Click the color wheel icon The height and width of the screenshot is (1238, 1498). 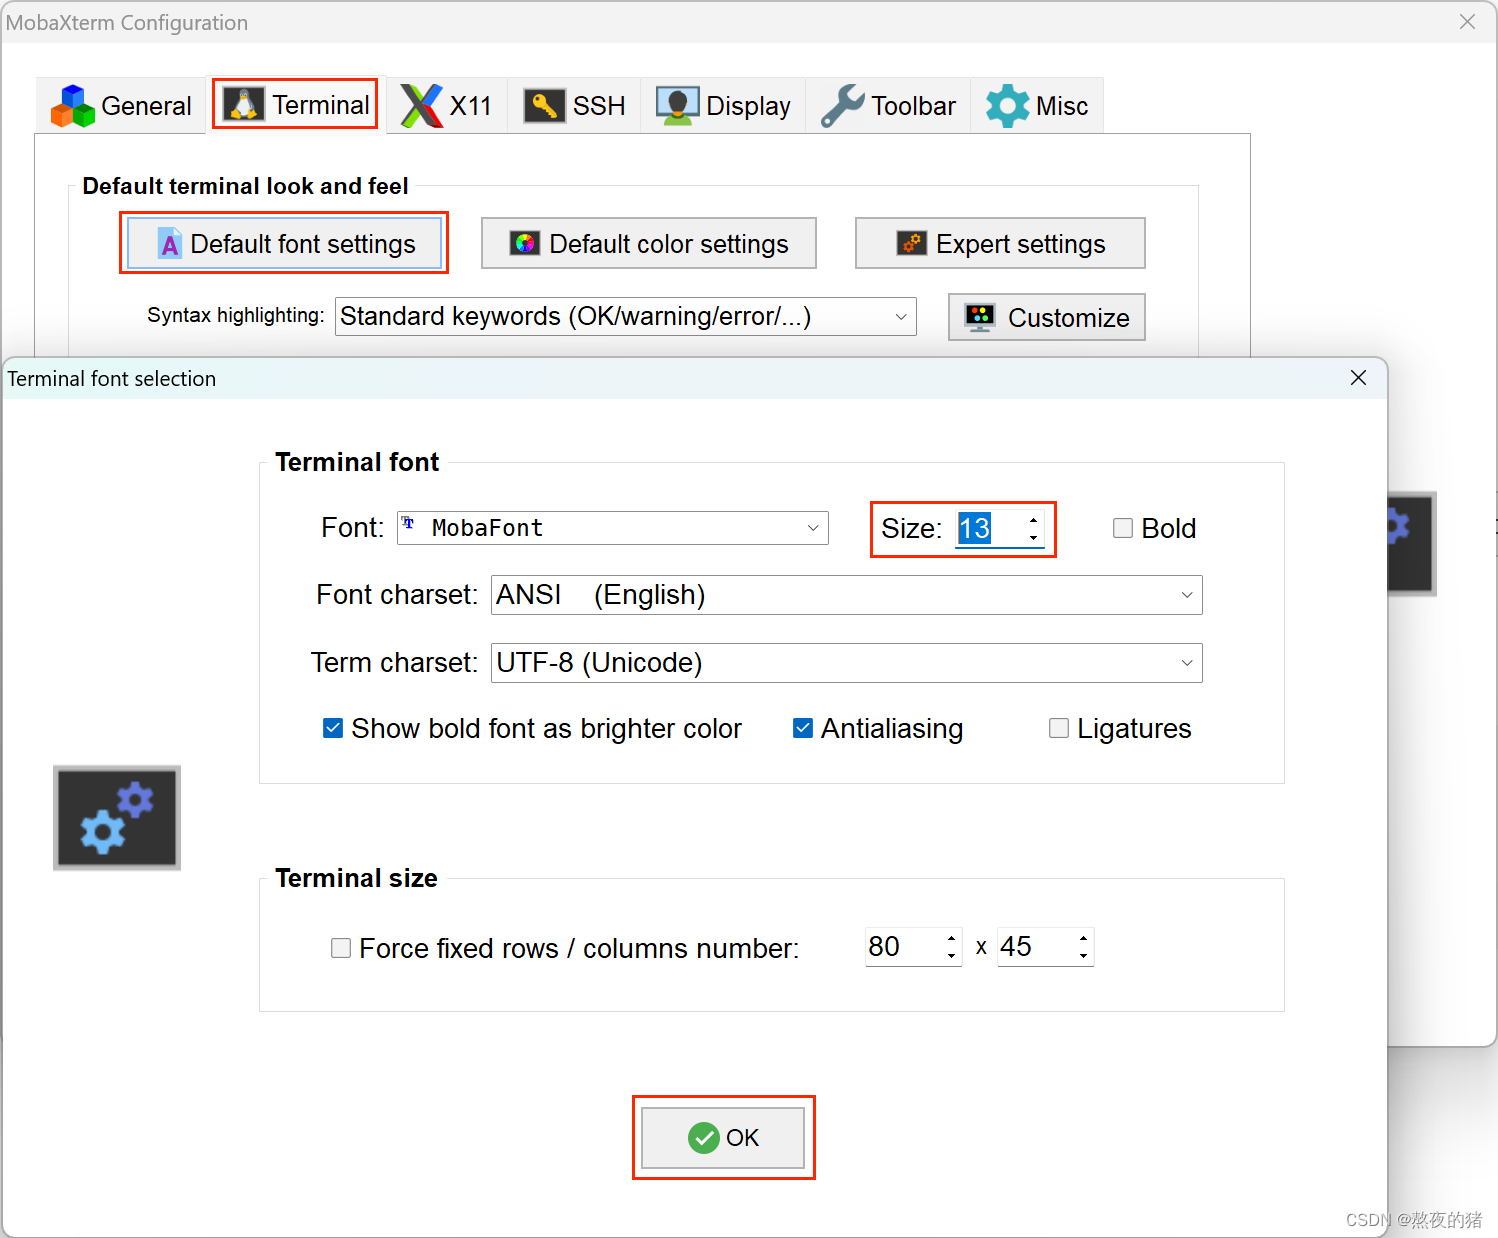pyautogui.click(x=525, y=243)
